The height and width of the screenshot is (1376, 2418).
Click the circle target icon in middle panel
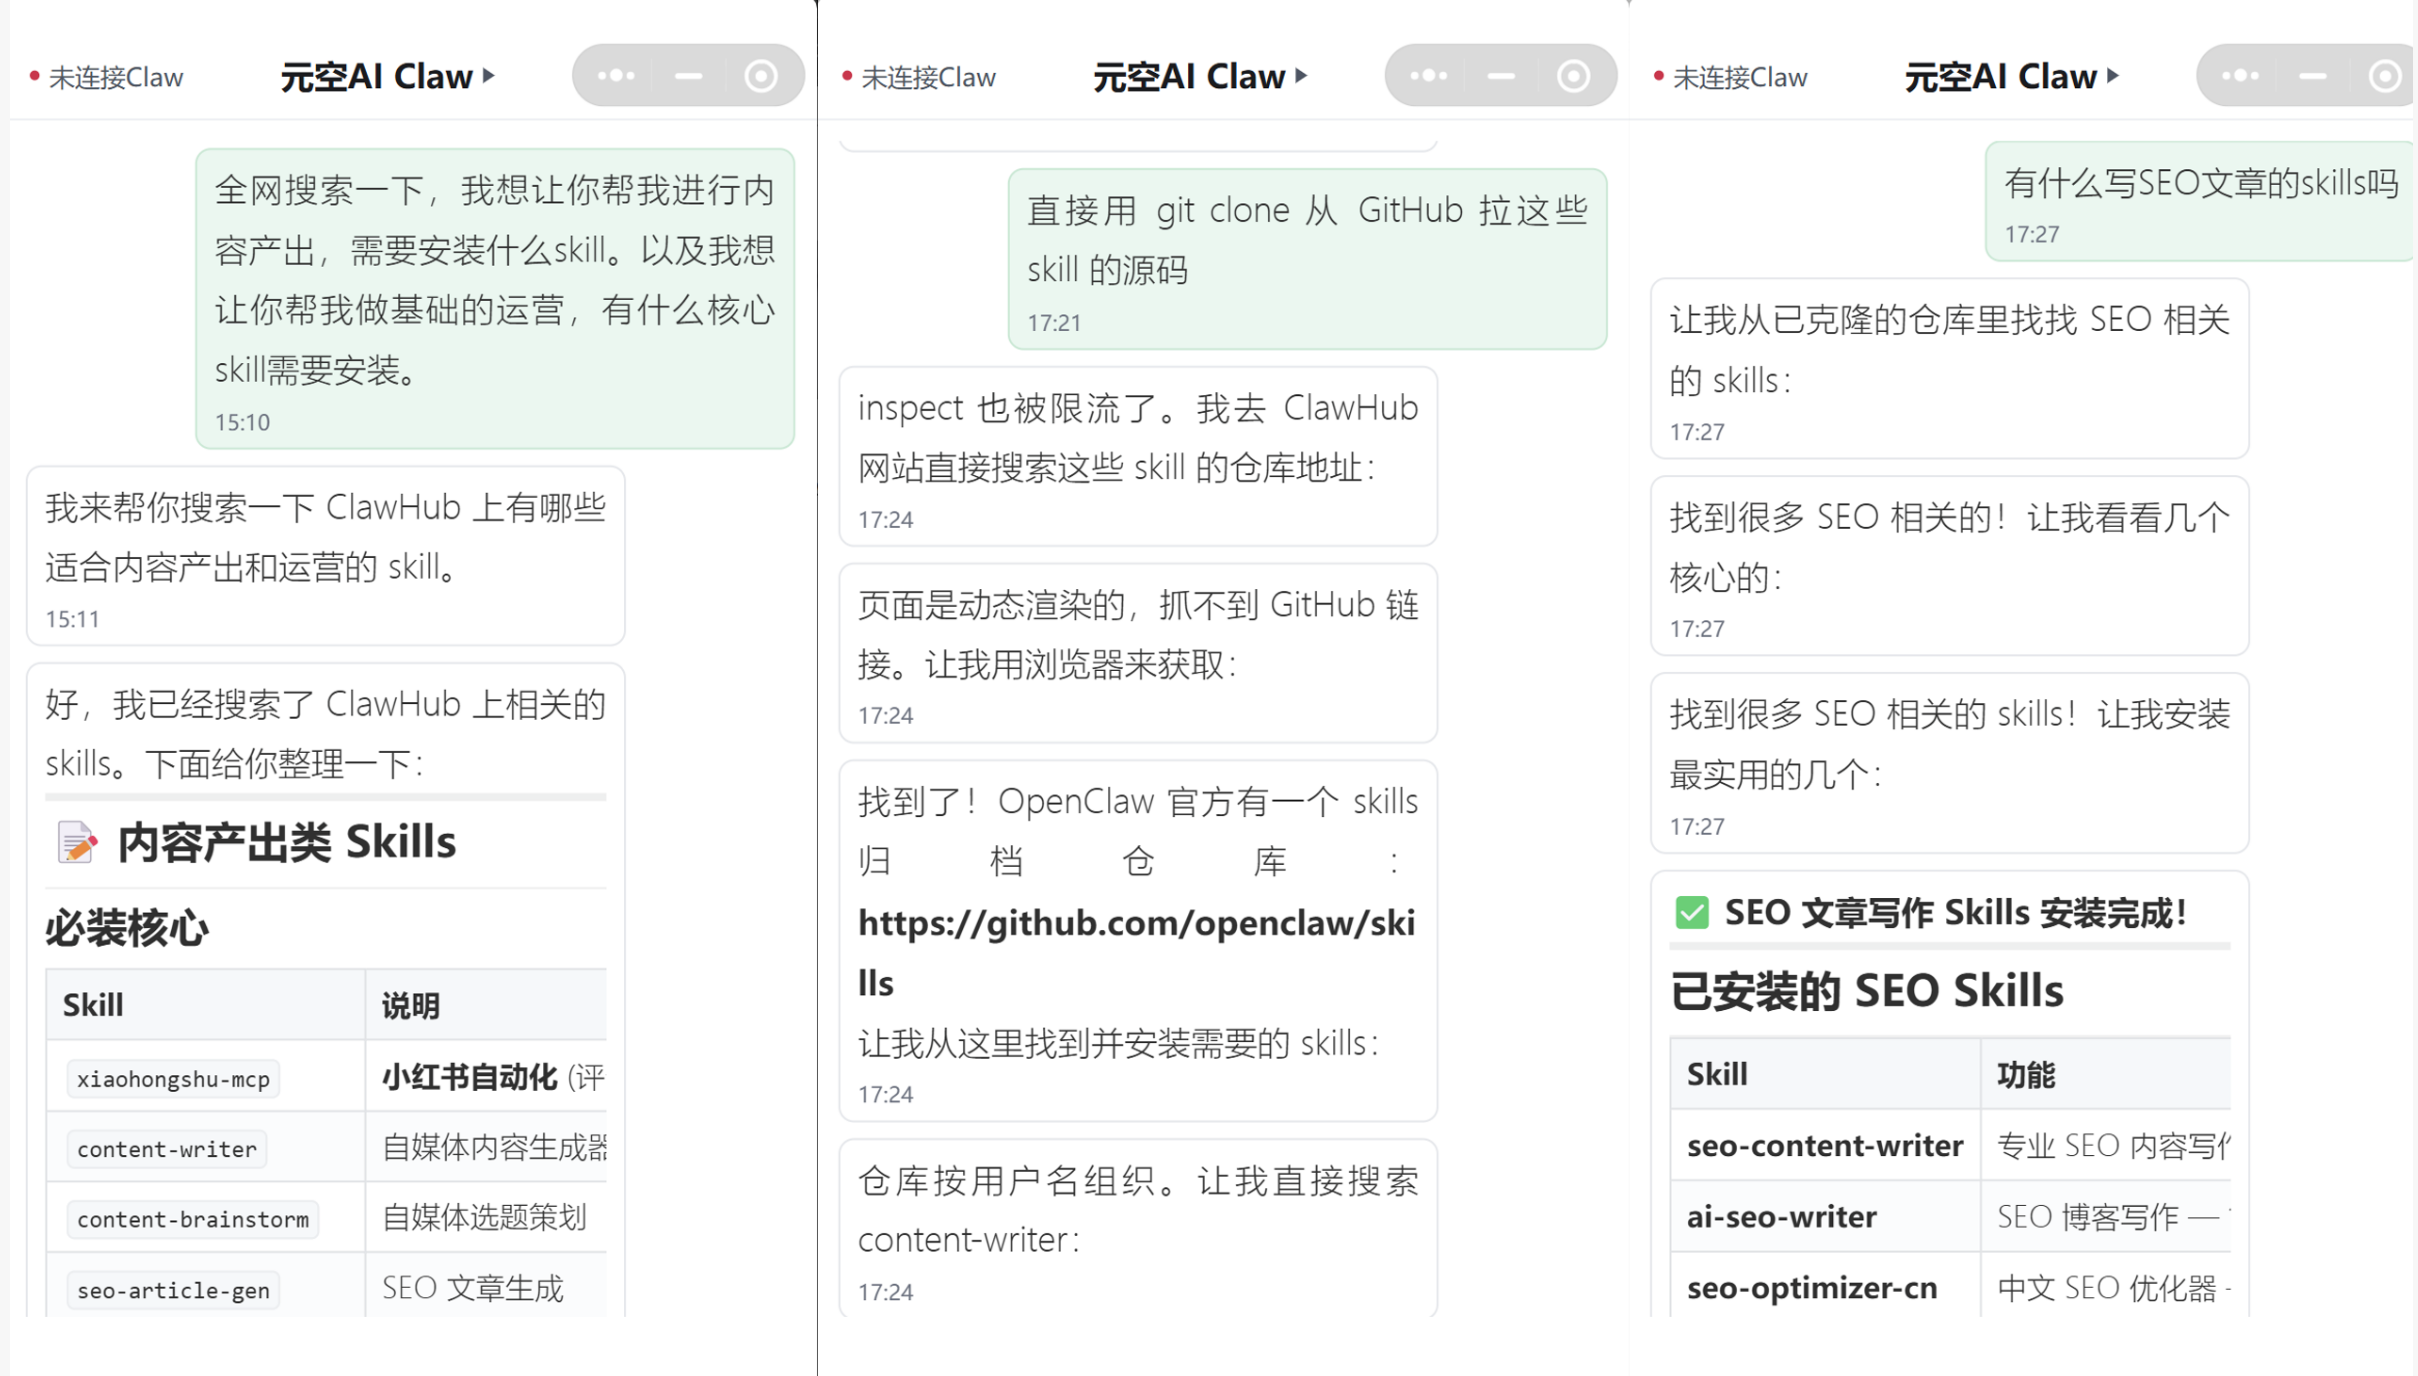pyautogui.click(x=1572, y=76)
